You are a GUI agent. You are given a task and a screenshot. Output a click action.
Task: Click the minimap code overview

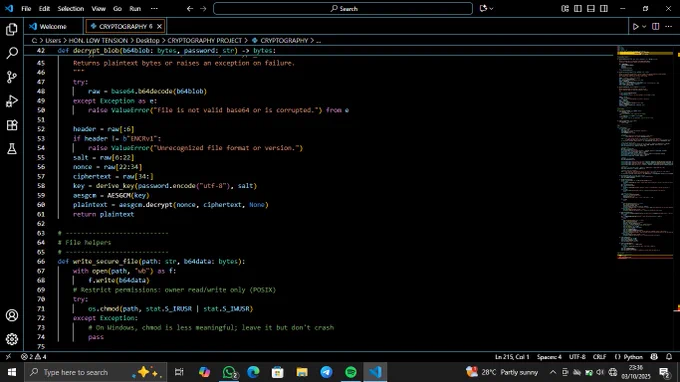[x=645, y=152]
